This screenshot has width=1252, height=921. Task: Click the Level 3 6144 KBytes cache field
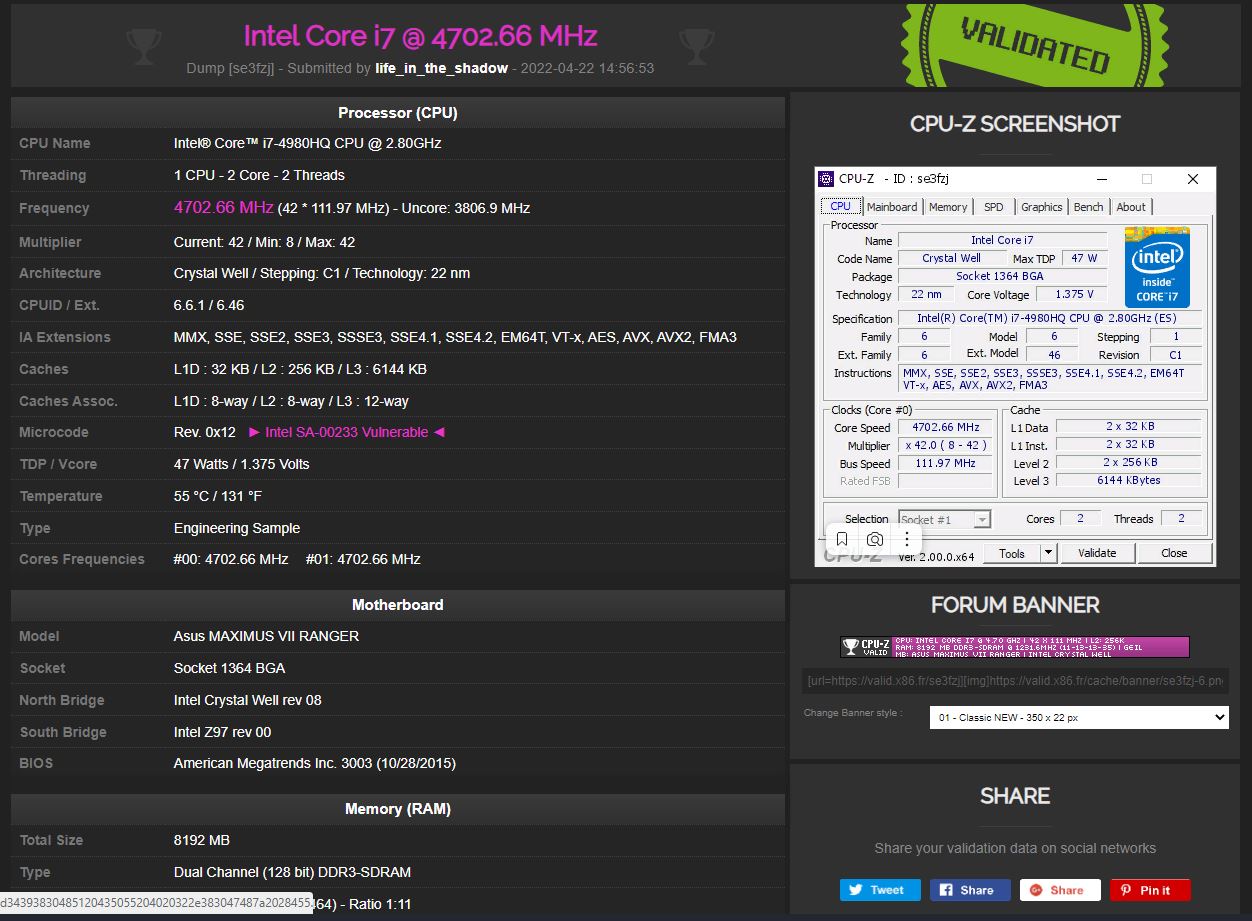tap(1129, 480)
